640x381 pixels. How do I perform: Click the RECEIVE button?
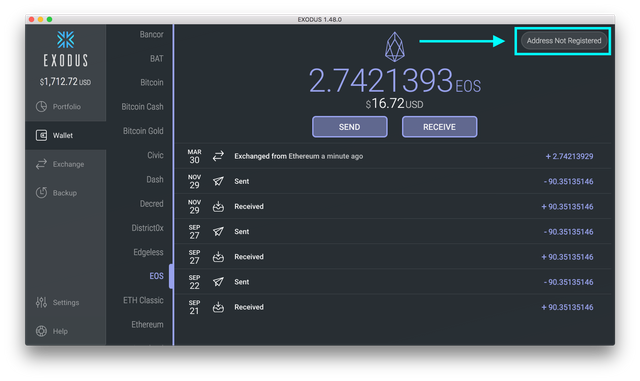(440, 127)
